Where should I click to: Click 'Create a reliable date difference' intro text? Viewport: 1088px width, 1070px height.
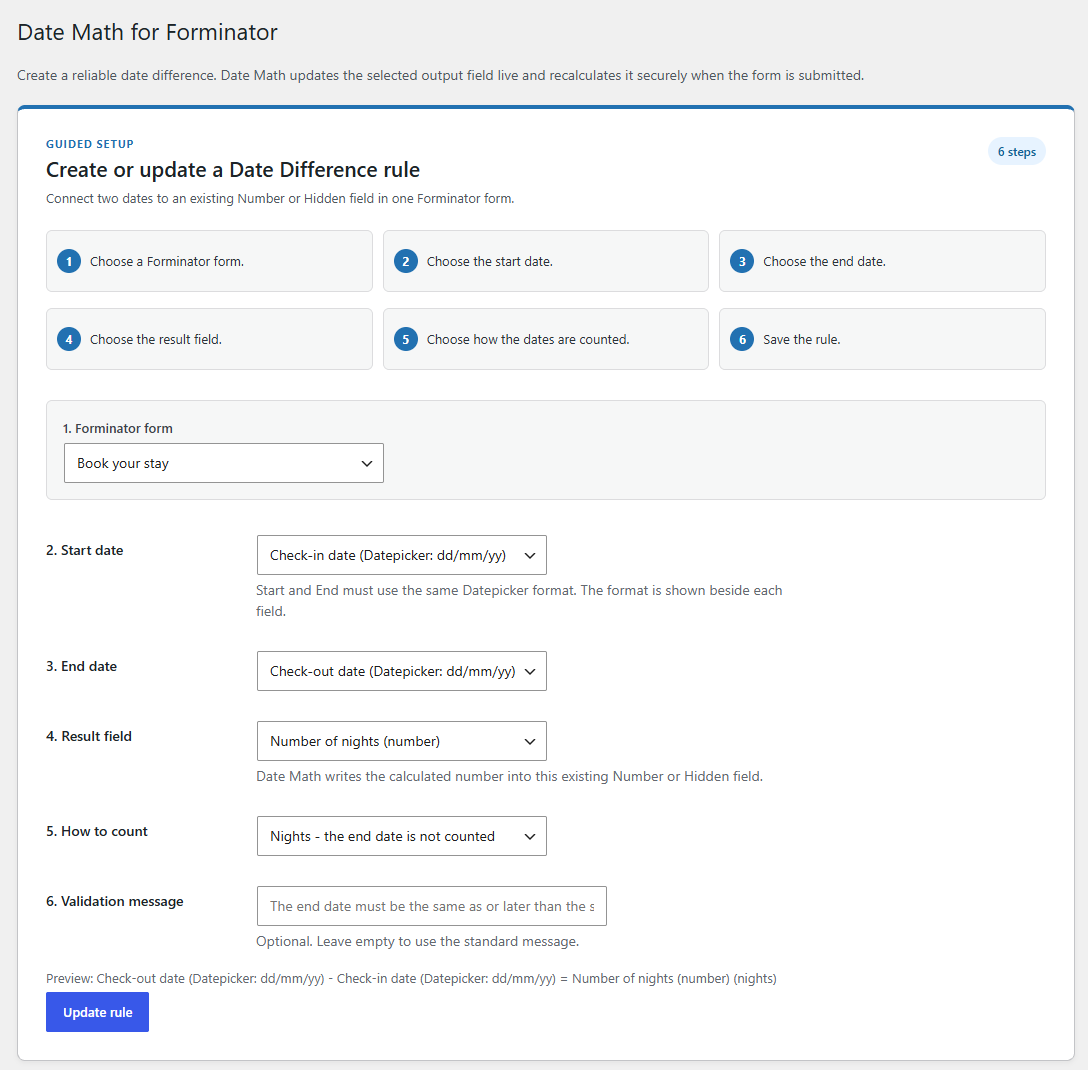441,75
